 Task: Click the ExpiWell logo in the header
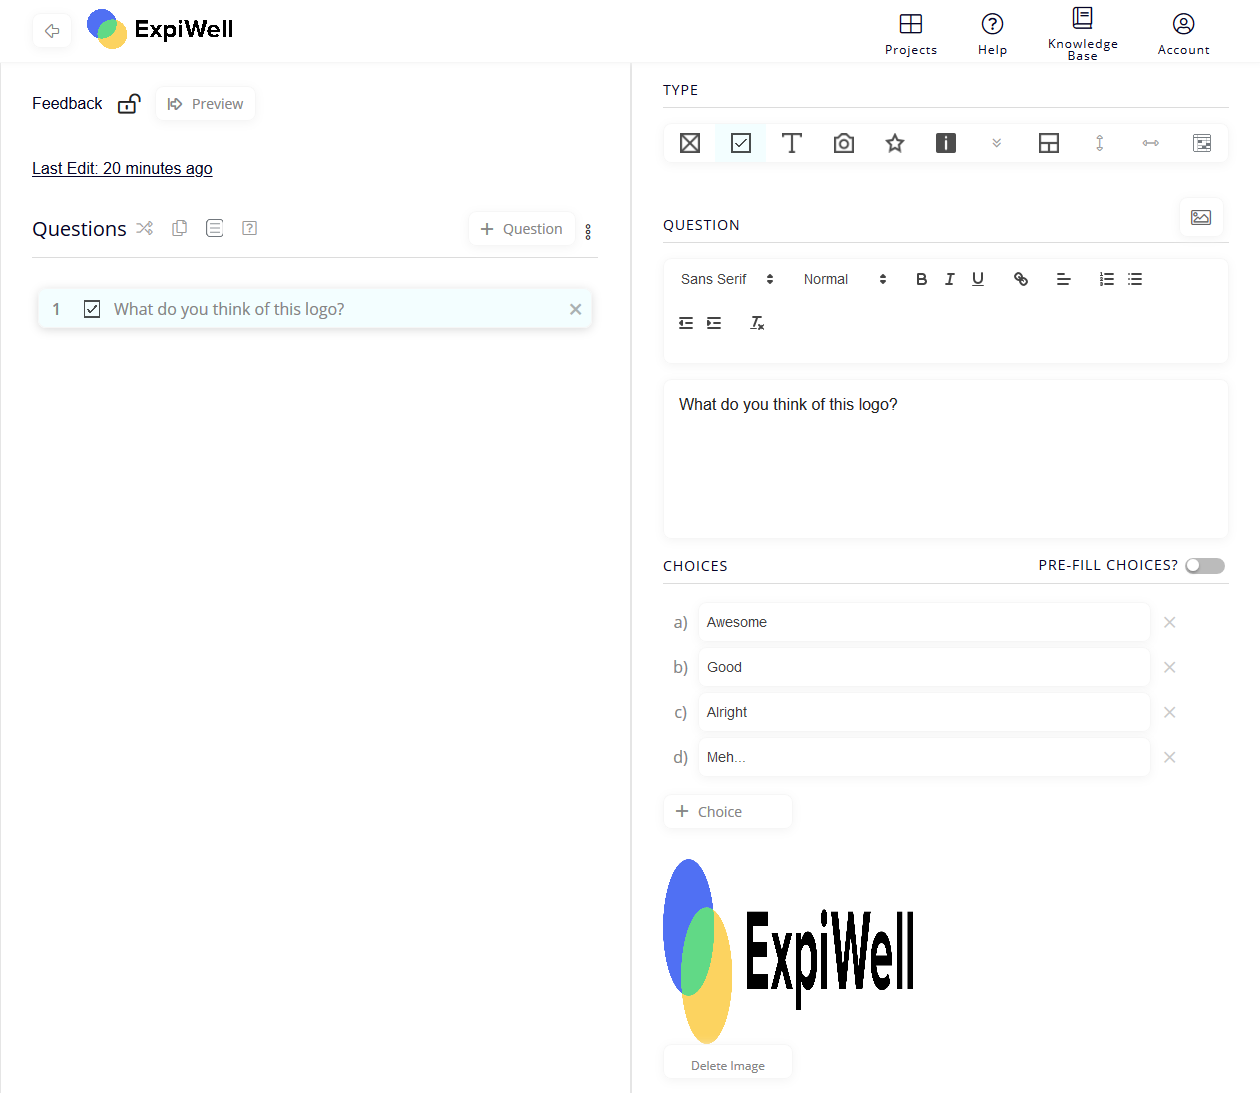tap(160, 29)
